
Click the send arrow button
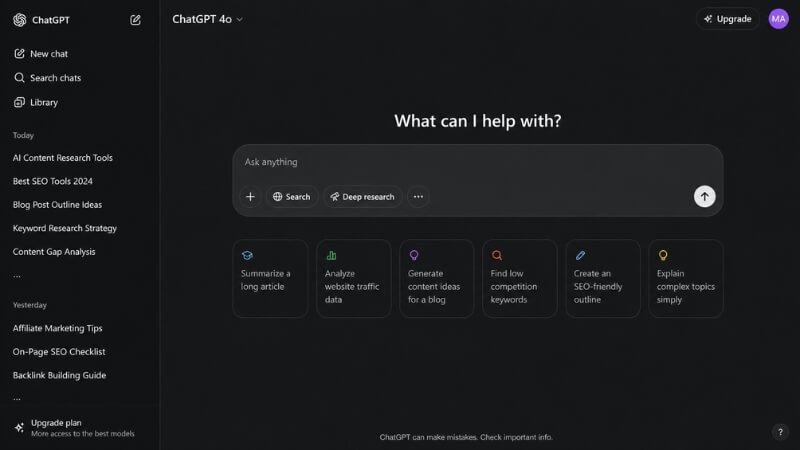pyautogui.click(x=704, y=196)
